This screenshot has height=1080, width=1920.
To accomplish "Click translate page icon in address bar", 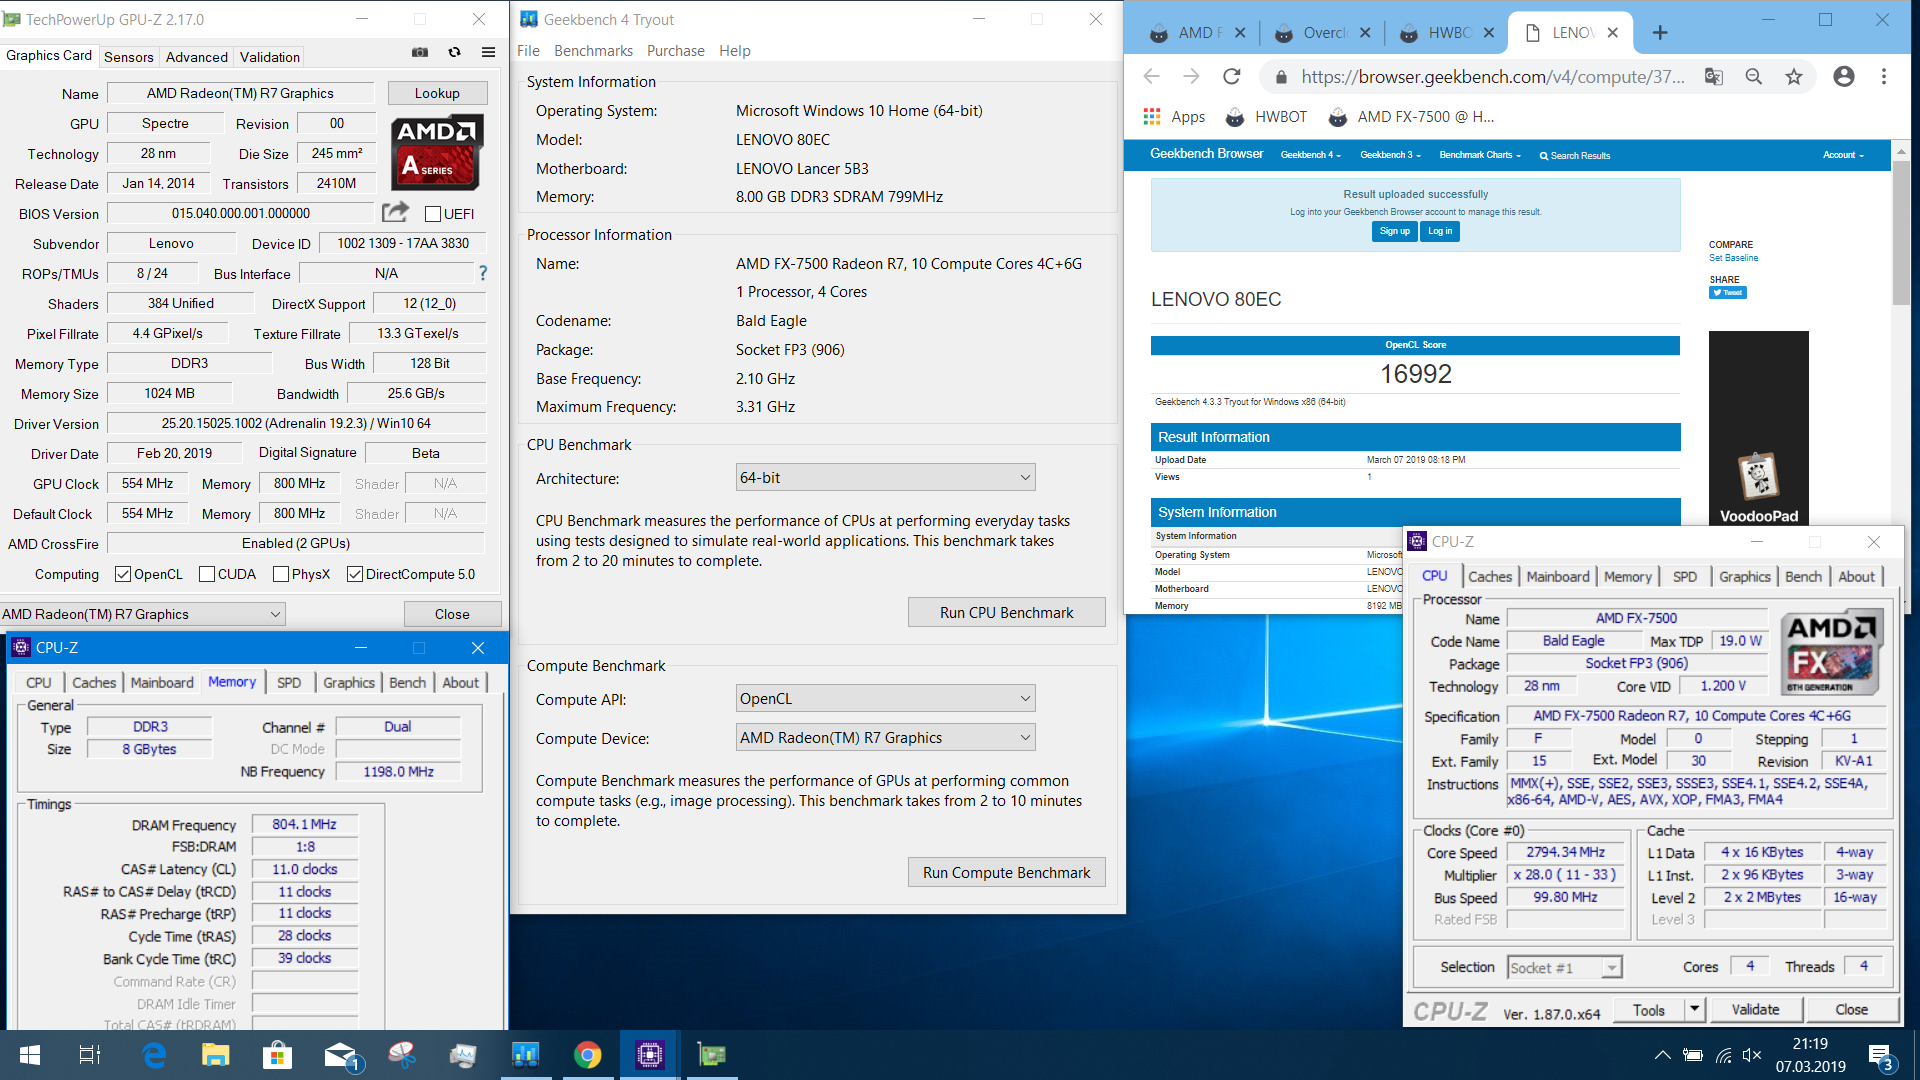I will tap(1714, 77).
